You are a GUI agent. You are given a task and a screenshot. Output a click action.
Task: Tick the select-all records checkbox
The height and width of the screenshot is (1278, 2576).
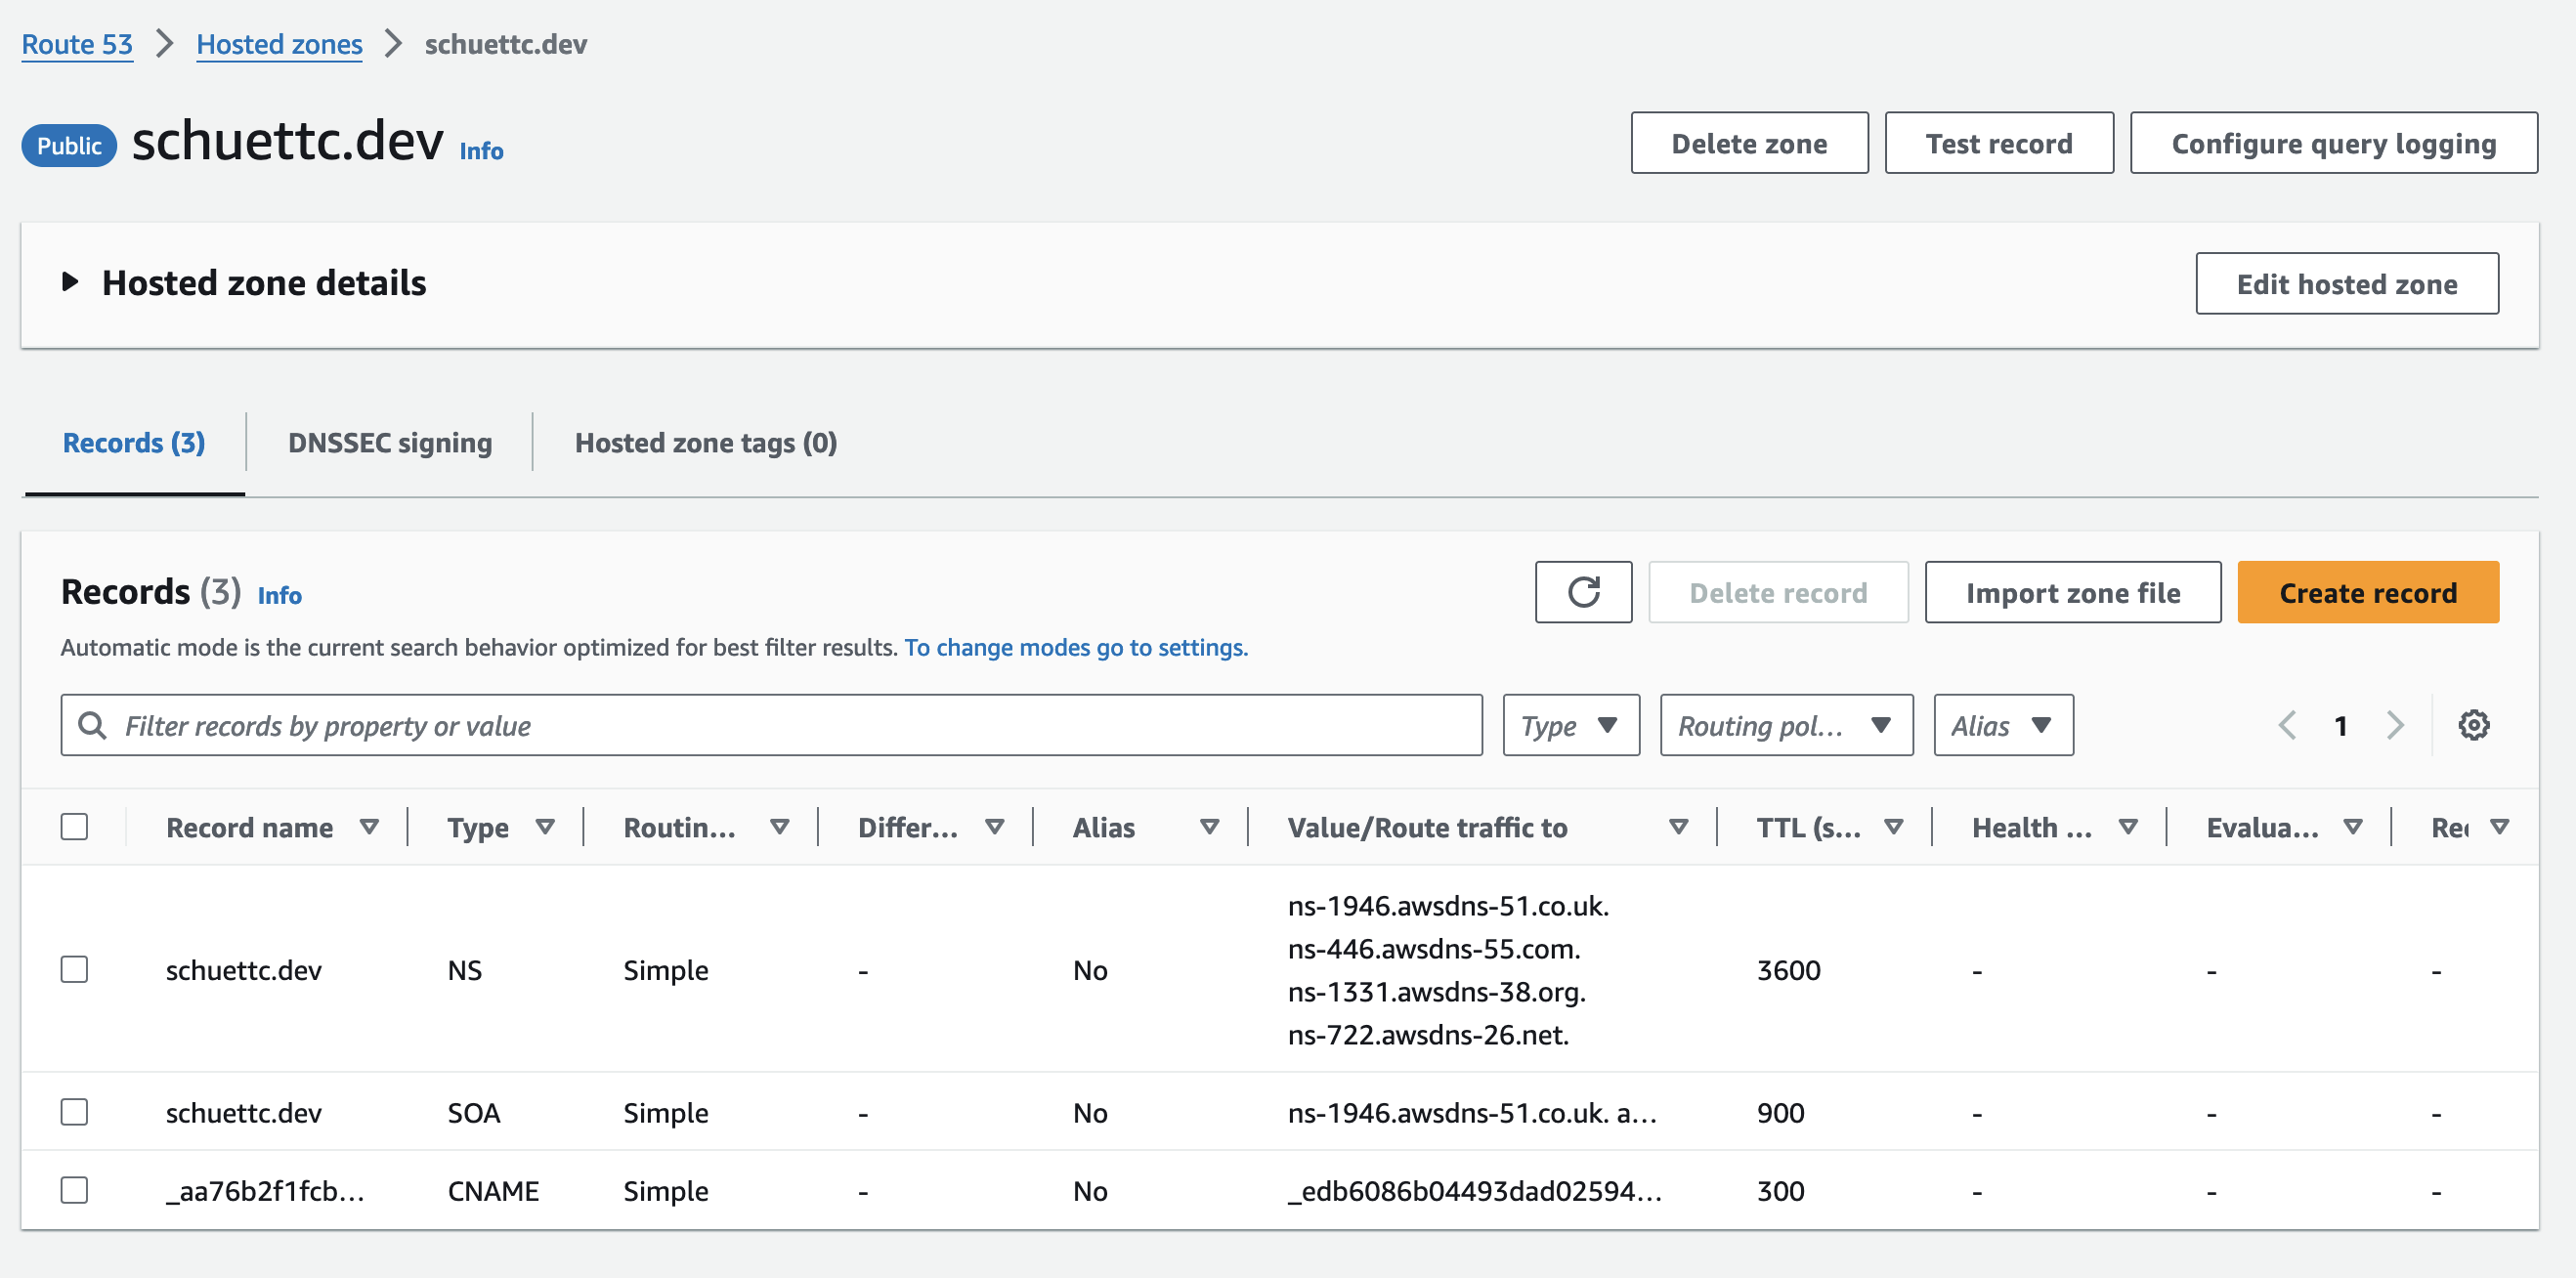(74, 827)
